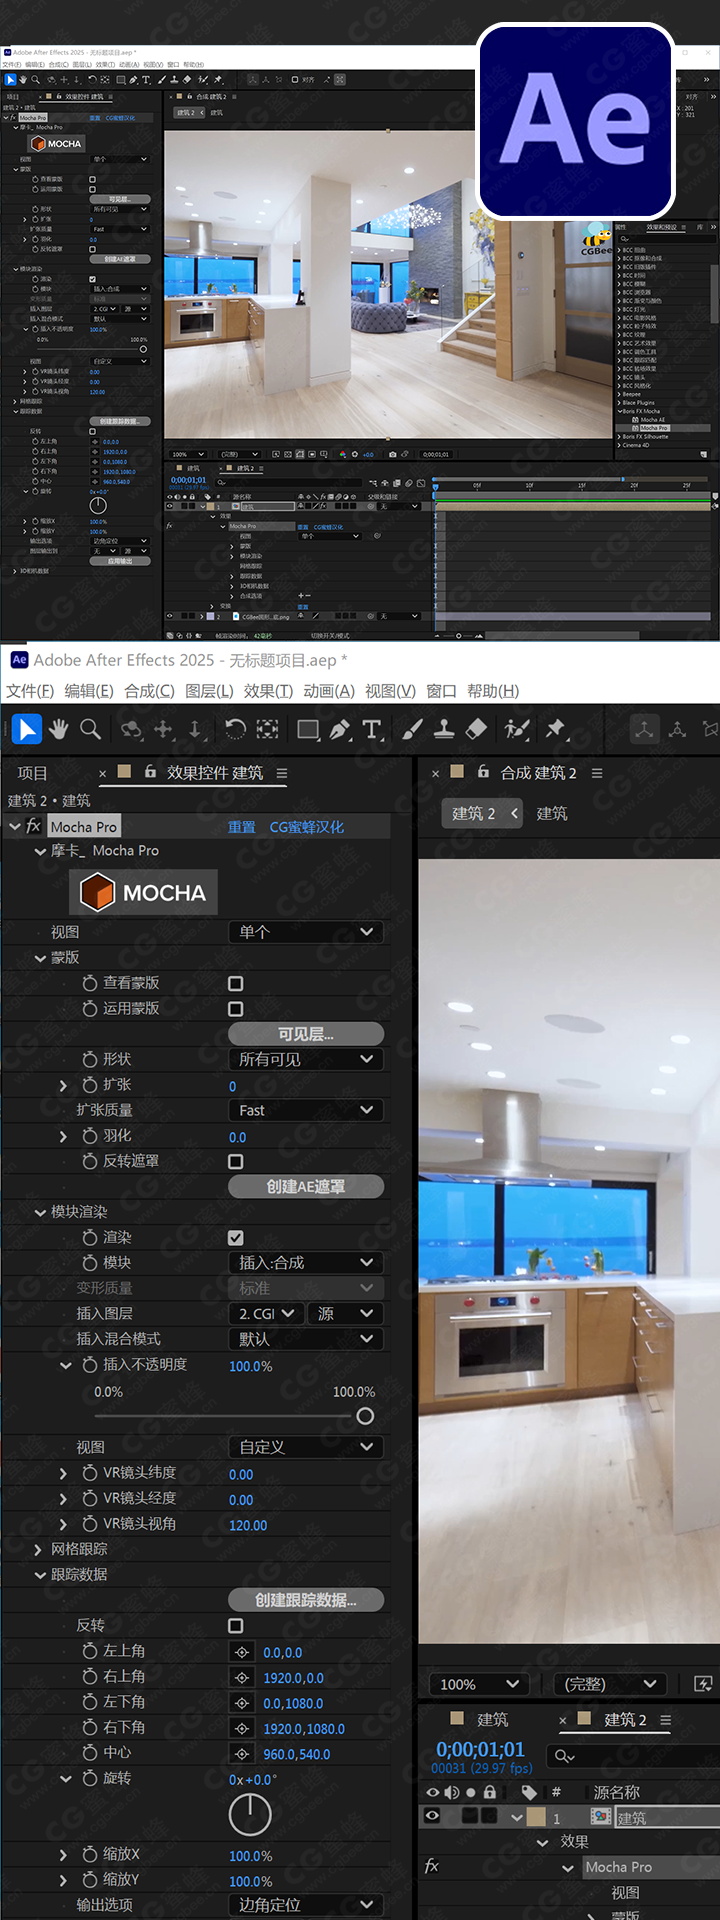Select the Selection arrow tool in enlarged toolbar
Screen dimensions: 720x1920
(27, 729)
